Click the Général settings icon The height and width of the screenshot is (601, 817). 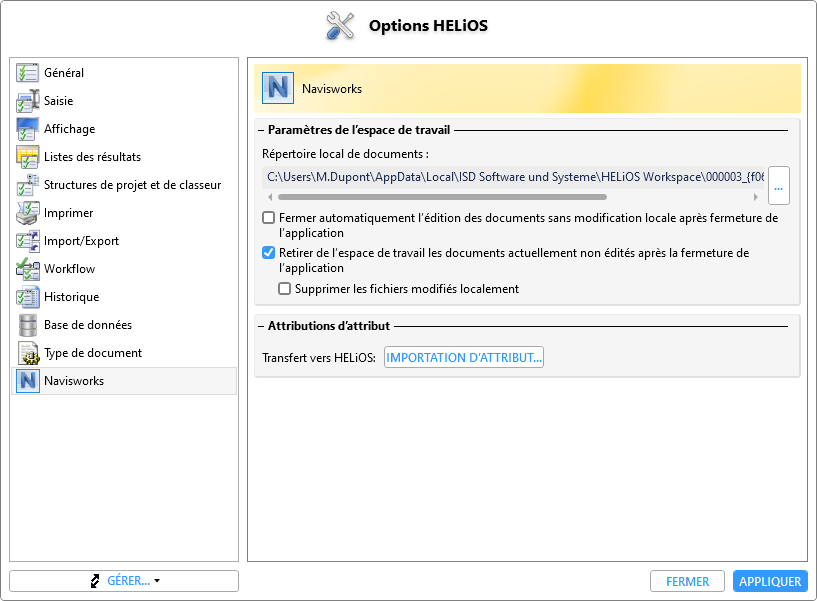pyautogui.click(x=27, y=73)
